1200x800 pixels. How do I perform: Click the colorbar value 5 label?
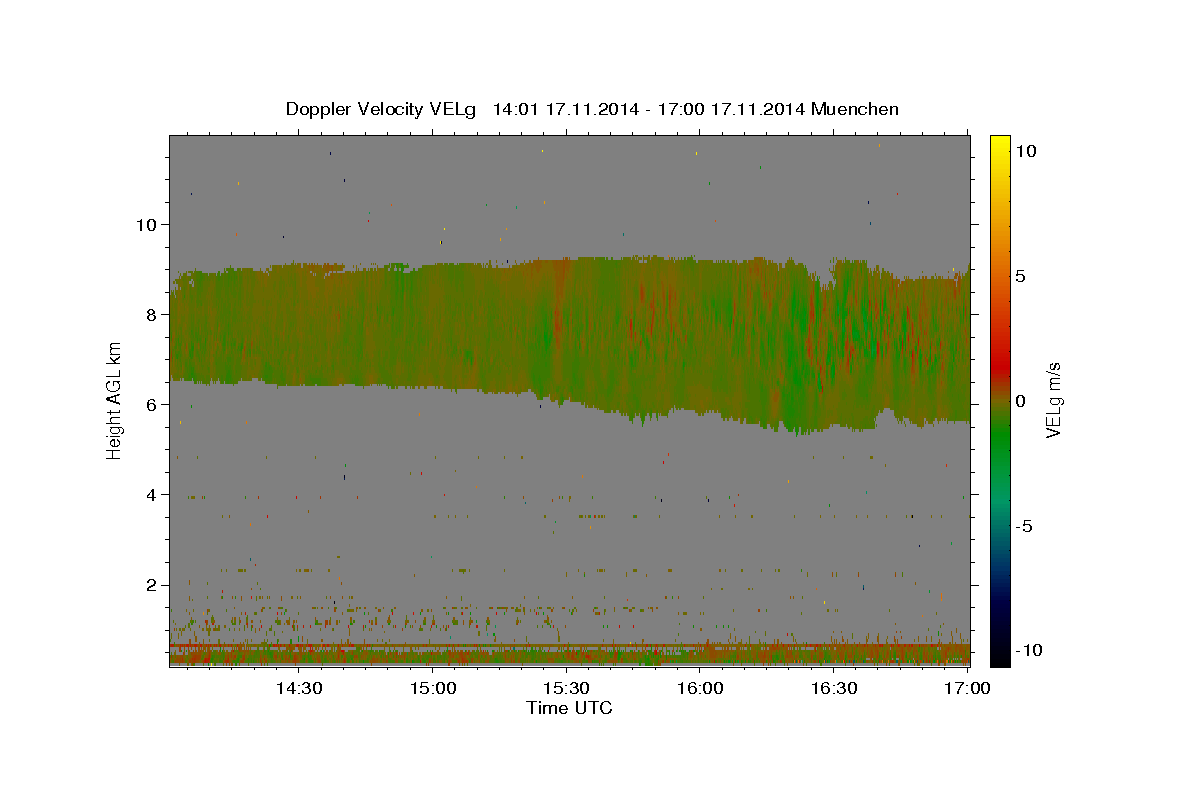[1021, 276]
